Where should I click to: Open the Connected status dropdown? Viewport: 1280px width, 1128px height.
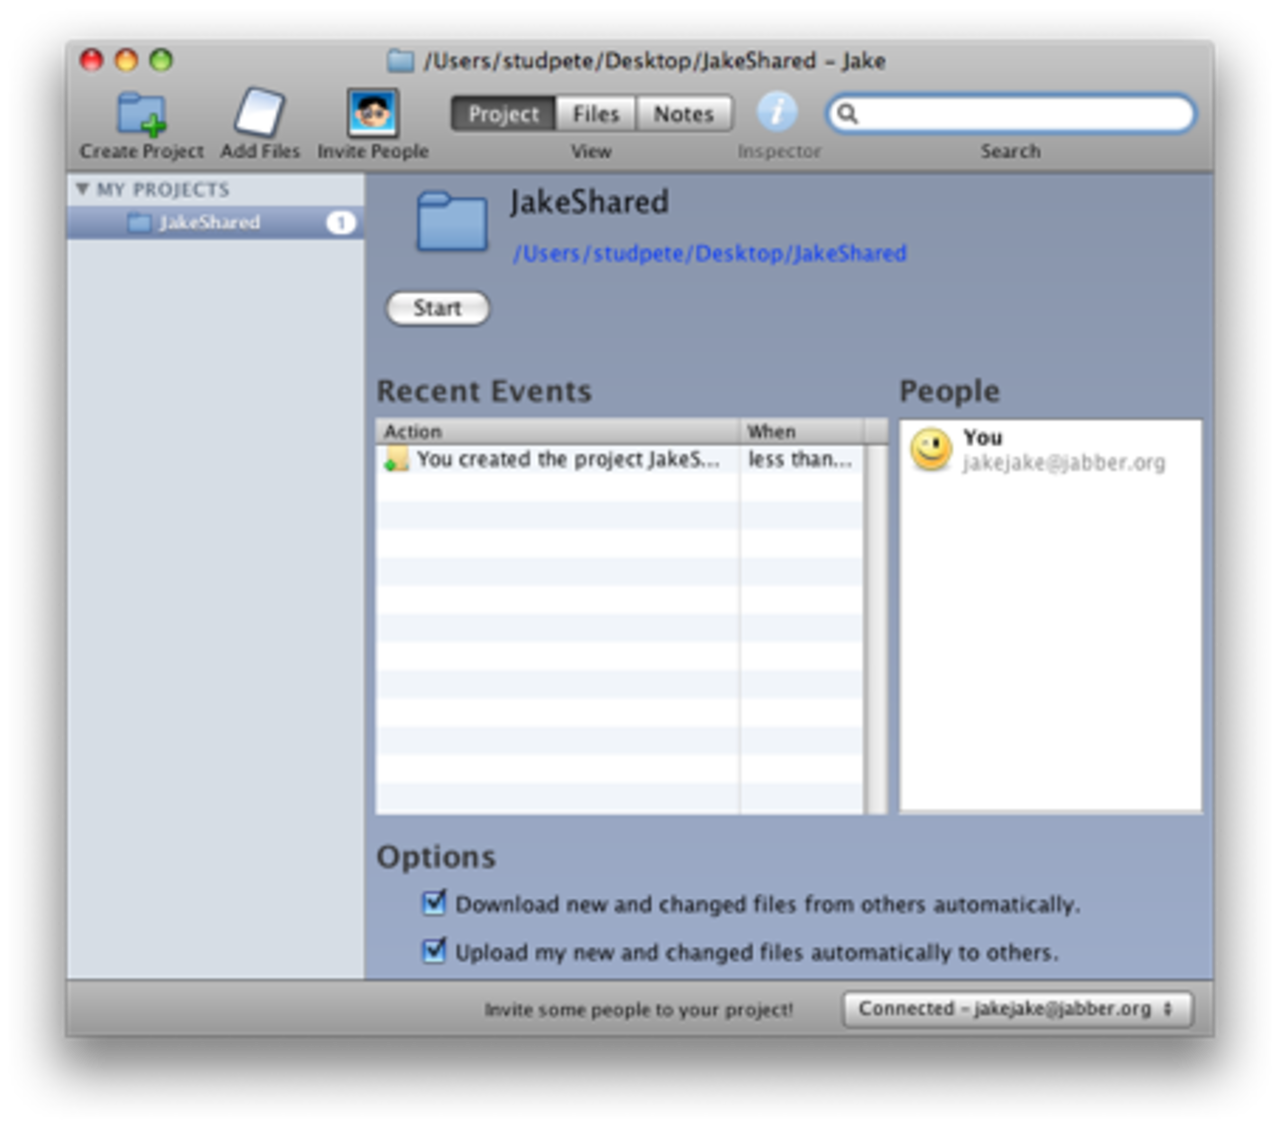(1017, 1009)
